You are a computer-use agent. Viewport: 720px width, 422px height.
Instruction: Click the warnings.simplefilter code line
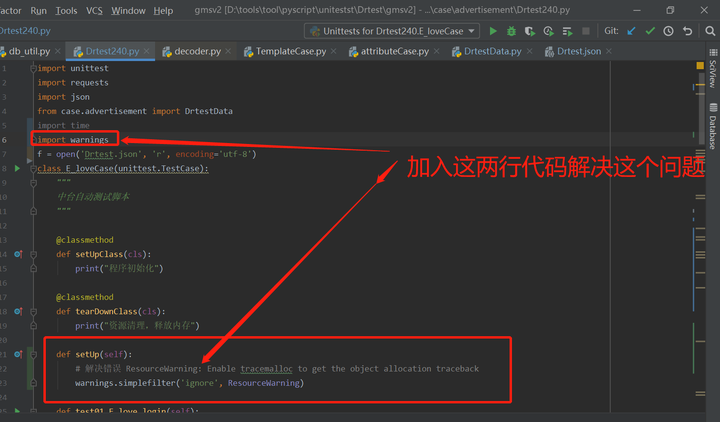(189, 383)
